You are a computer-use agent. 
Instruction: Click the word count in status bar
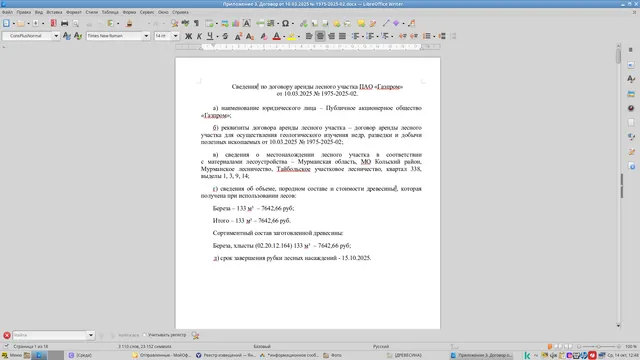[x=145, y=347]
